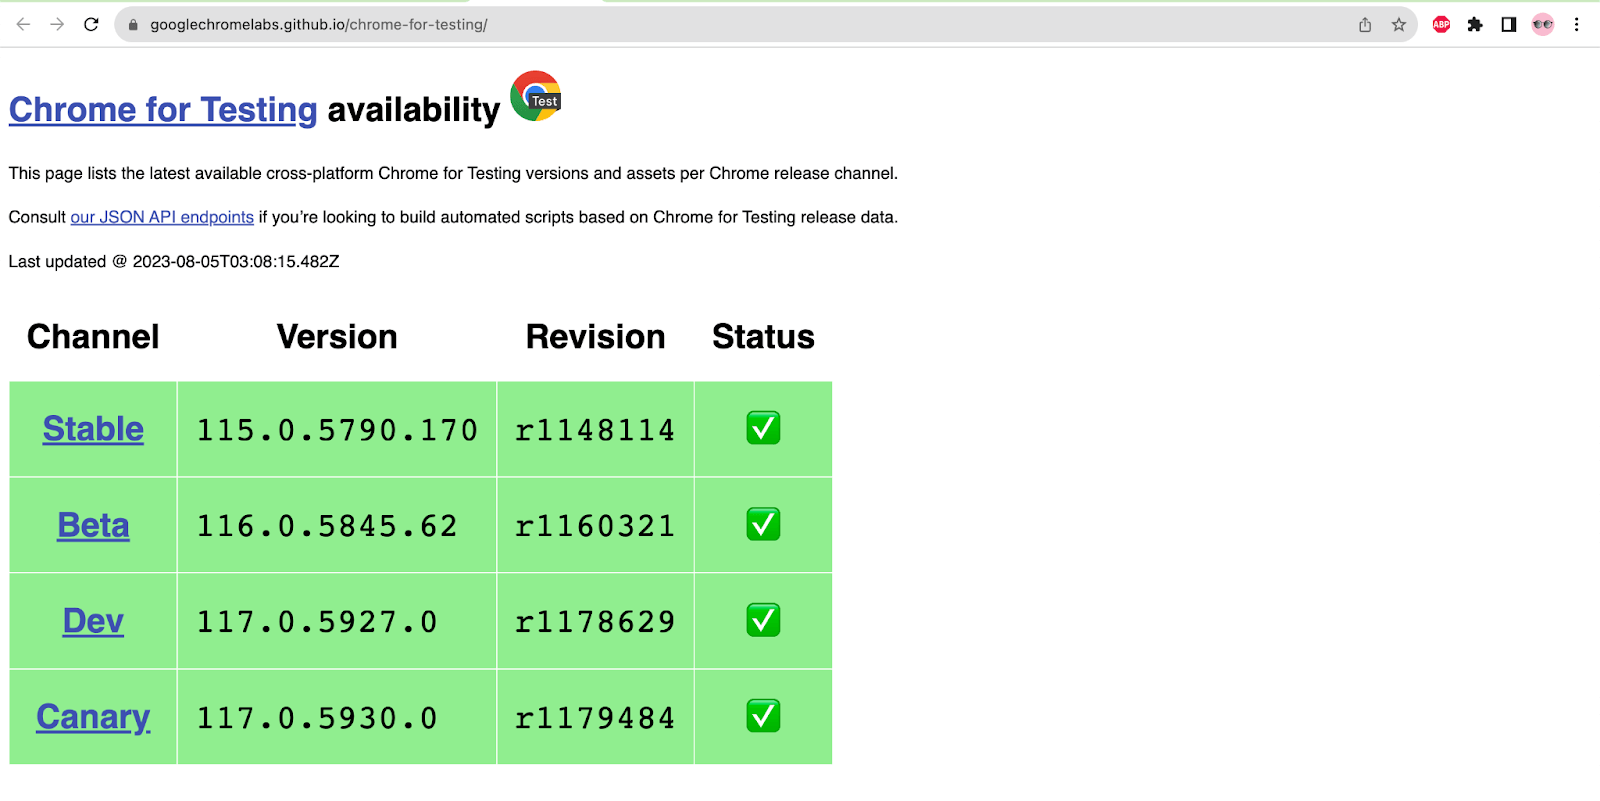
Task: Click version 117.0.5927.0 cell
Action: click(337, 621)
